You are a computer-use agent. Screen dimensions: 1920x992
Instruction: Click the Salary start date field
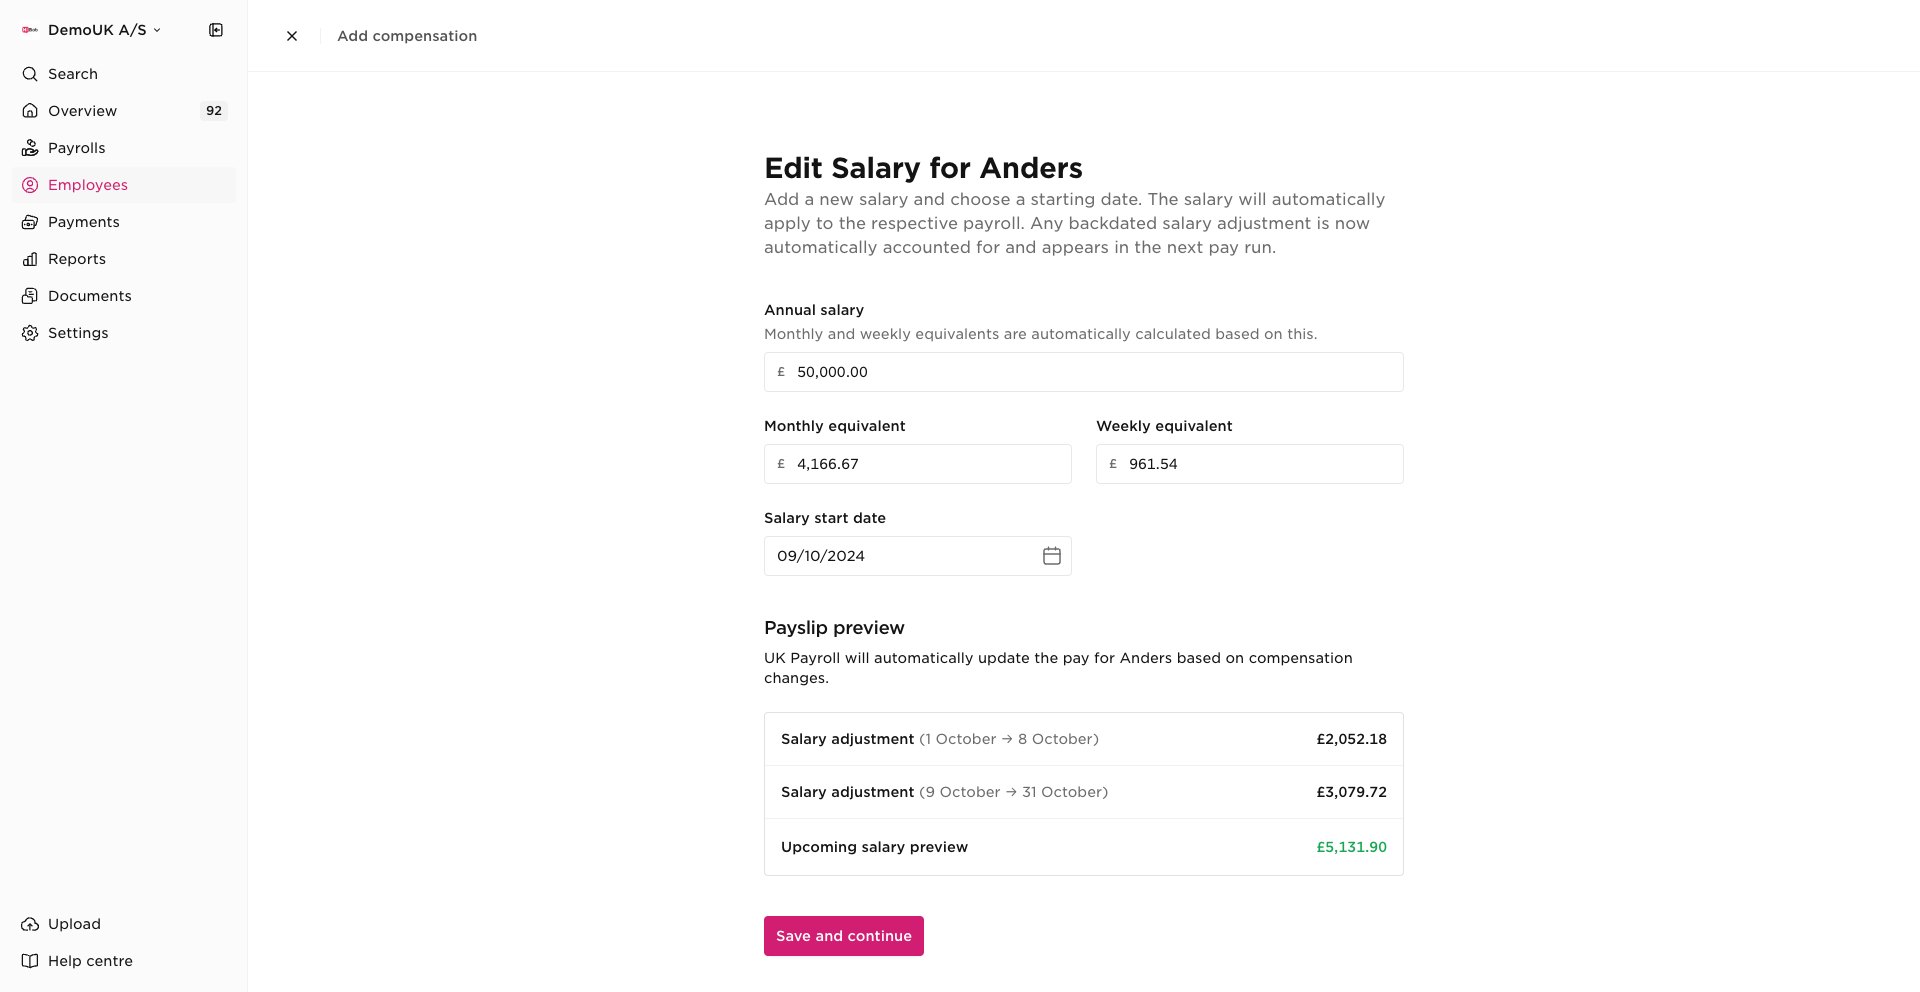click(x=900, y=556)
